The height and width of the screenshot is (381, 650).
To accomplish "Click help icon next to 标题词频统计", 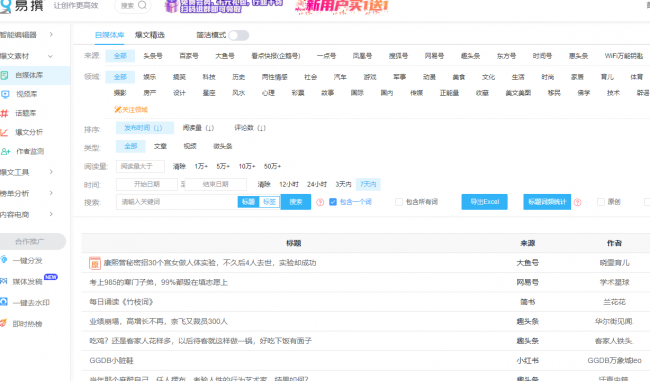I will pyautogui.click(x=577, y=202).
